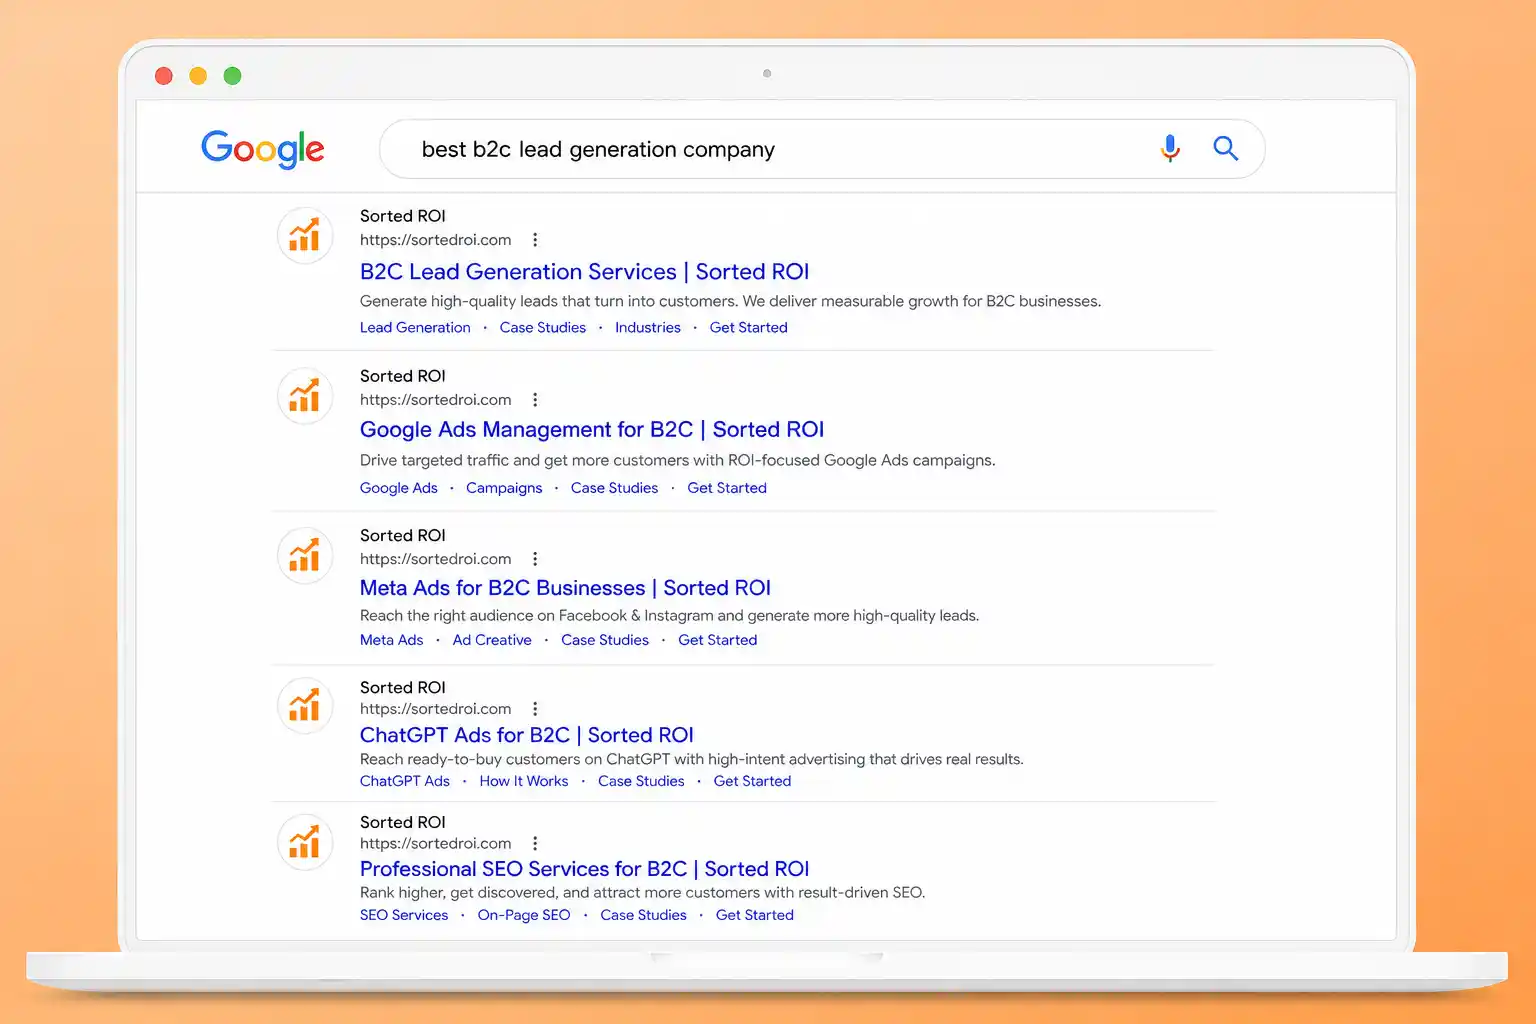Click Sorted ROI favicon beside Professional SEO result
This screenshot has width=1536, height=1024.
coord(305,842)
